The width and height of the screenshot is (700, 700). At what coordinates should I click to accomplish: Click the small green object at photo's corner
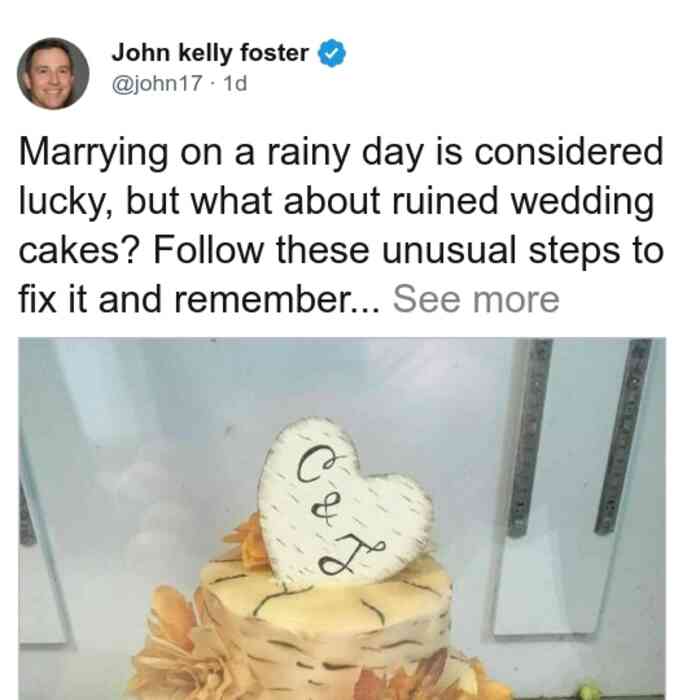click(x=588, y=690)
